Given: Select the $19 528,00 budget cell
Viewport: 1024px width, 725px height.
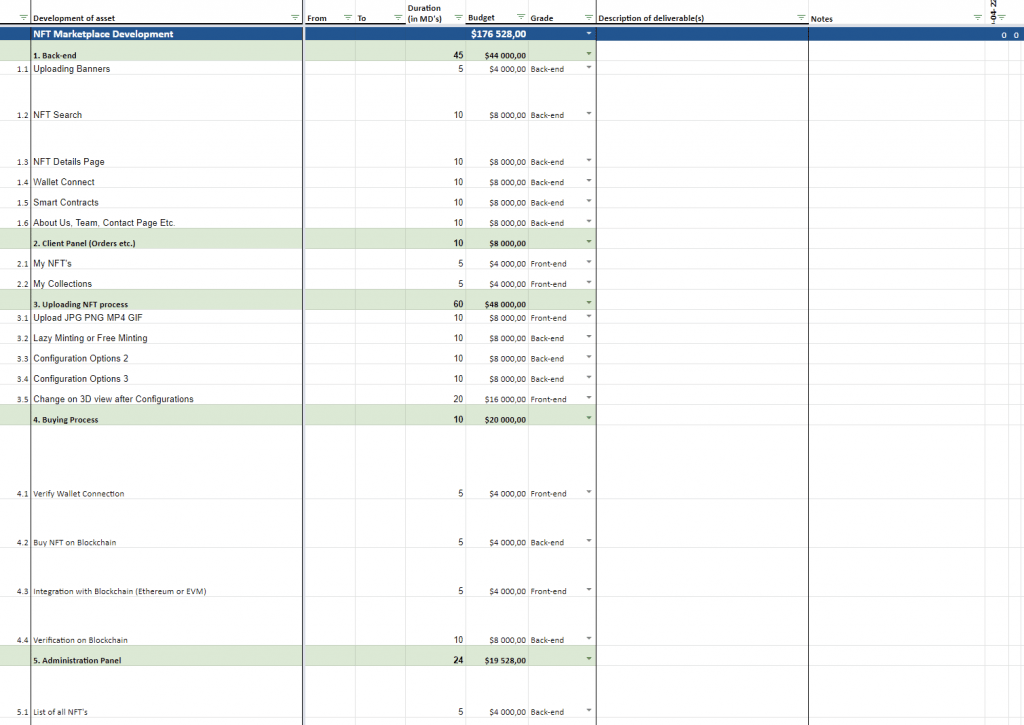Looking at the screenshot, I should [x=497, y=656].
